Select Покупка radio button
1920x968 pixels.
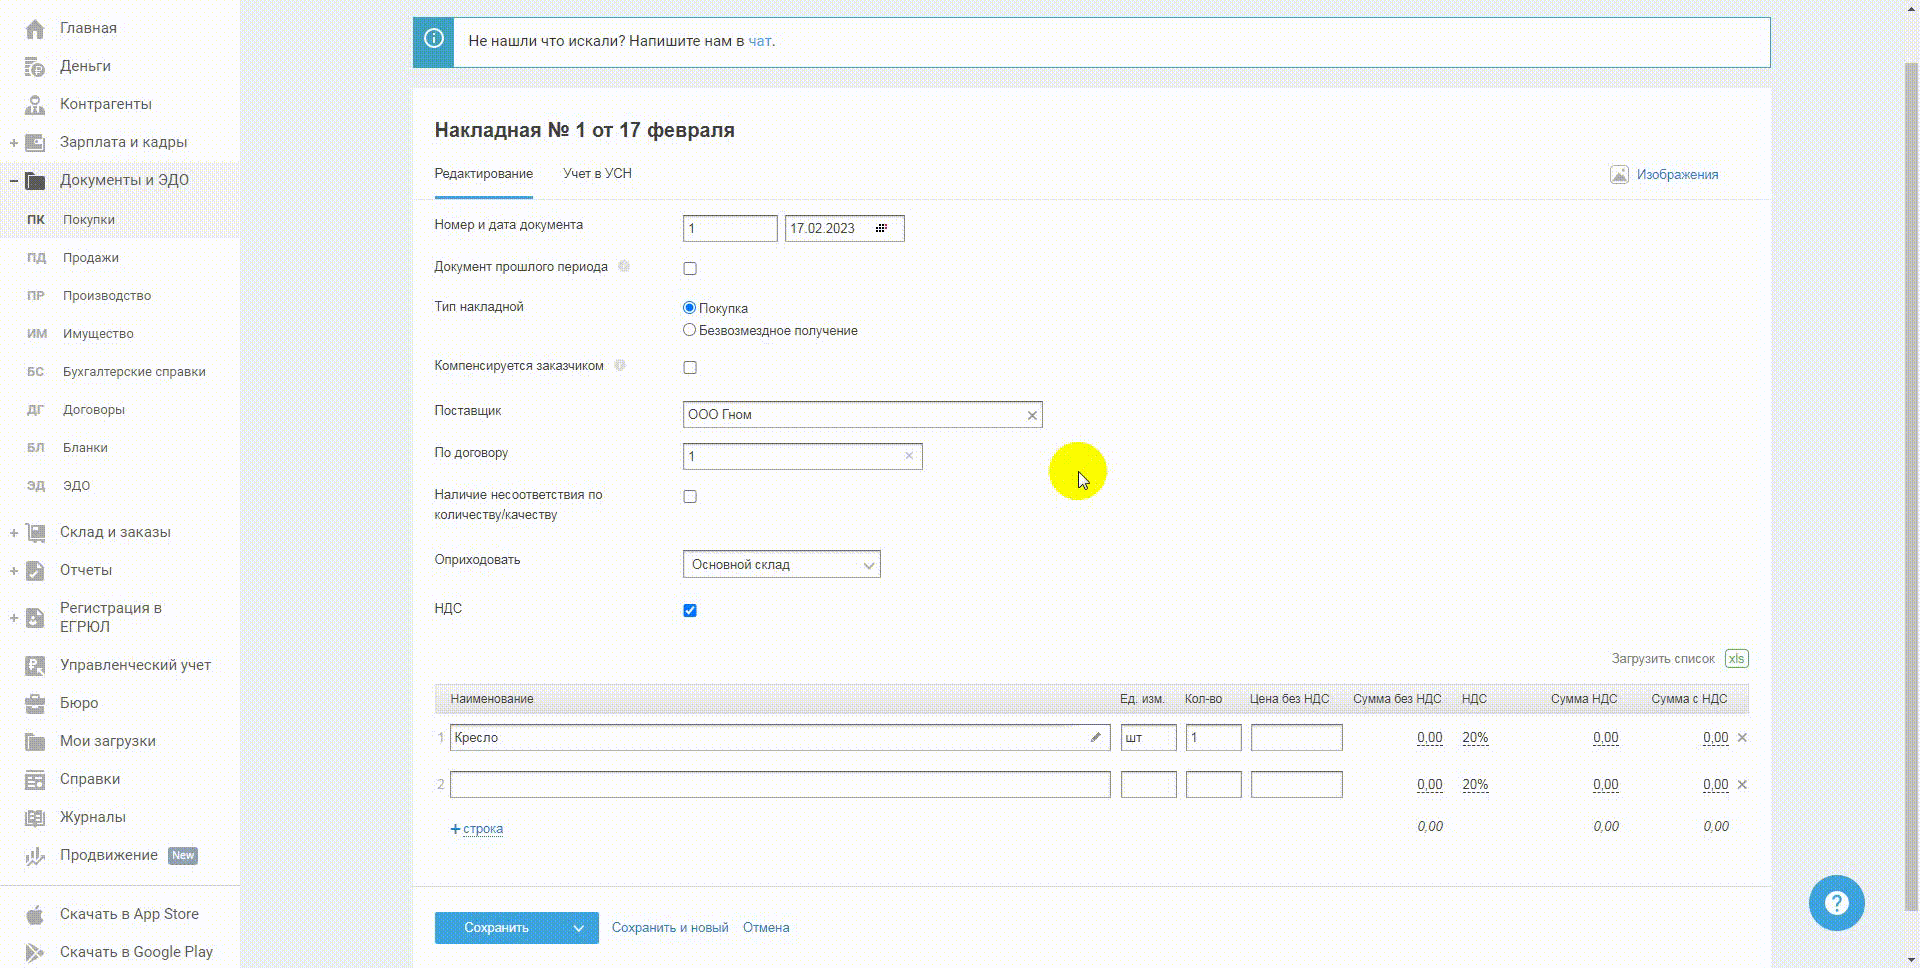pyautogui.click(x=689, y=308)
